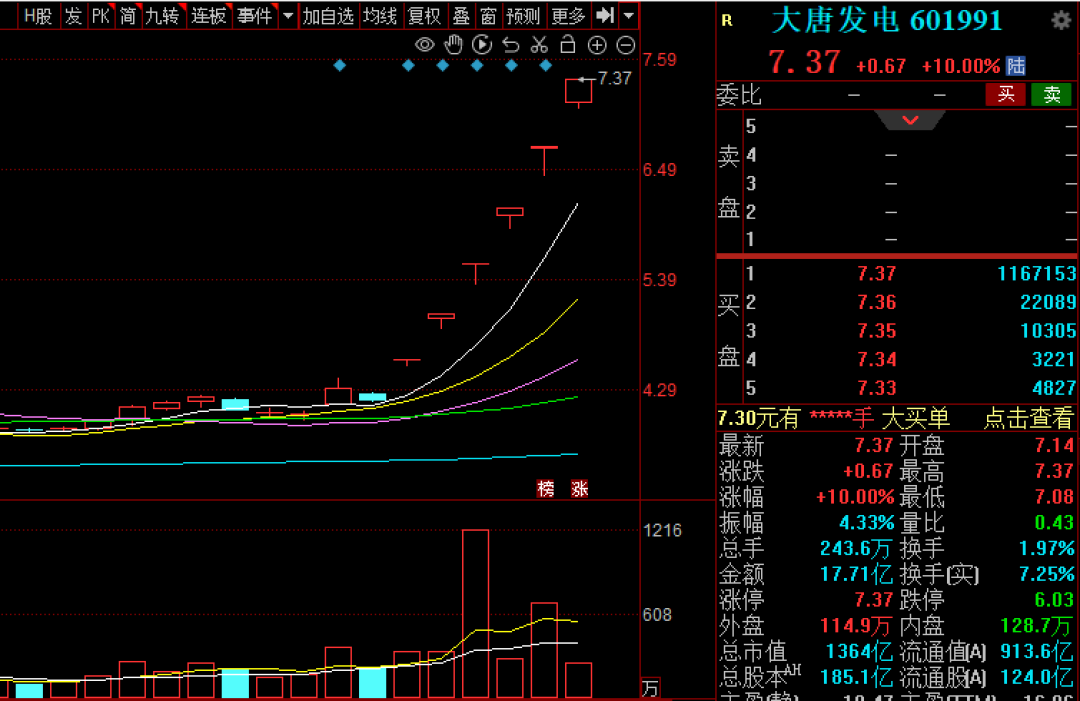The height and width of the screenshot is (701, 1080).
Task: Click the 涨停 price 7.37
Action: [x=873, y=599]
